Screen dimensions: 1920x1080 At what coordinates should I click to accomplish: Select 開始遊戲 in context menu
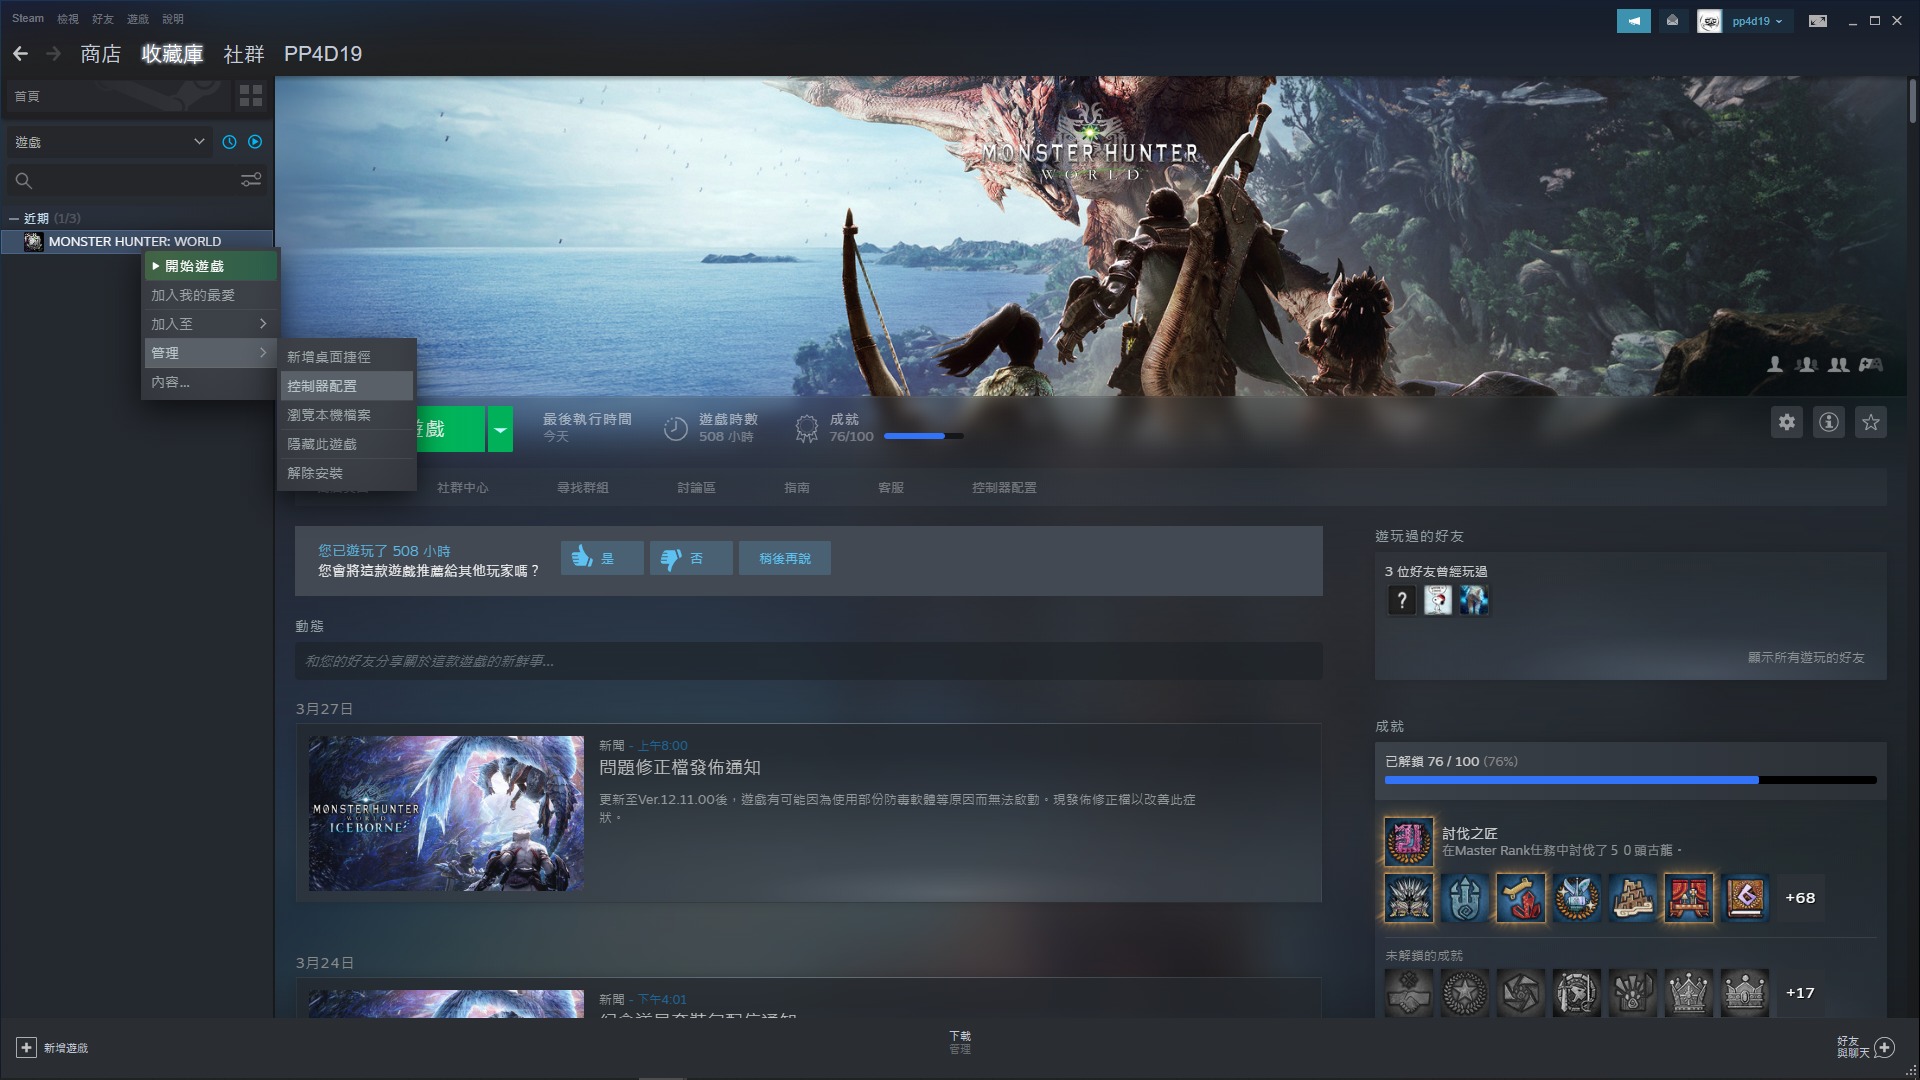(x=210, y=266)
